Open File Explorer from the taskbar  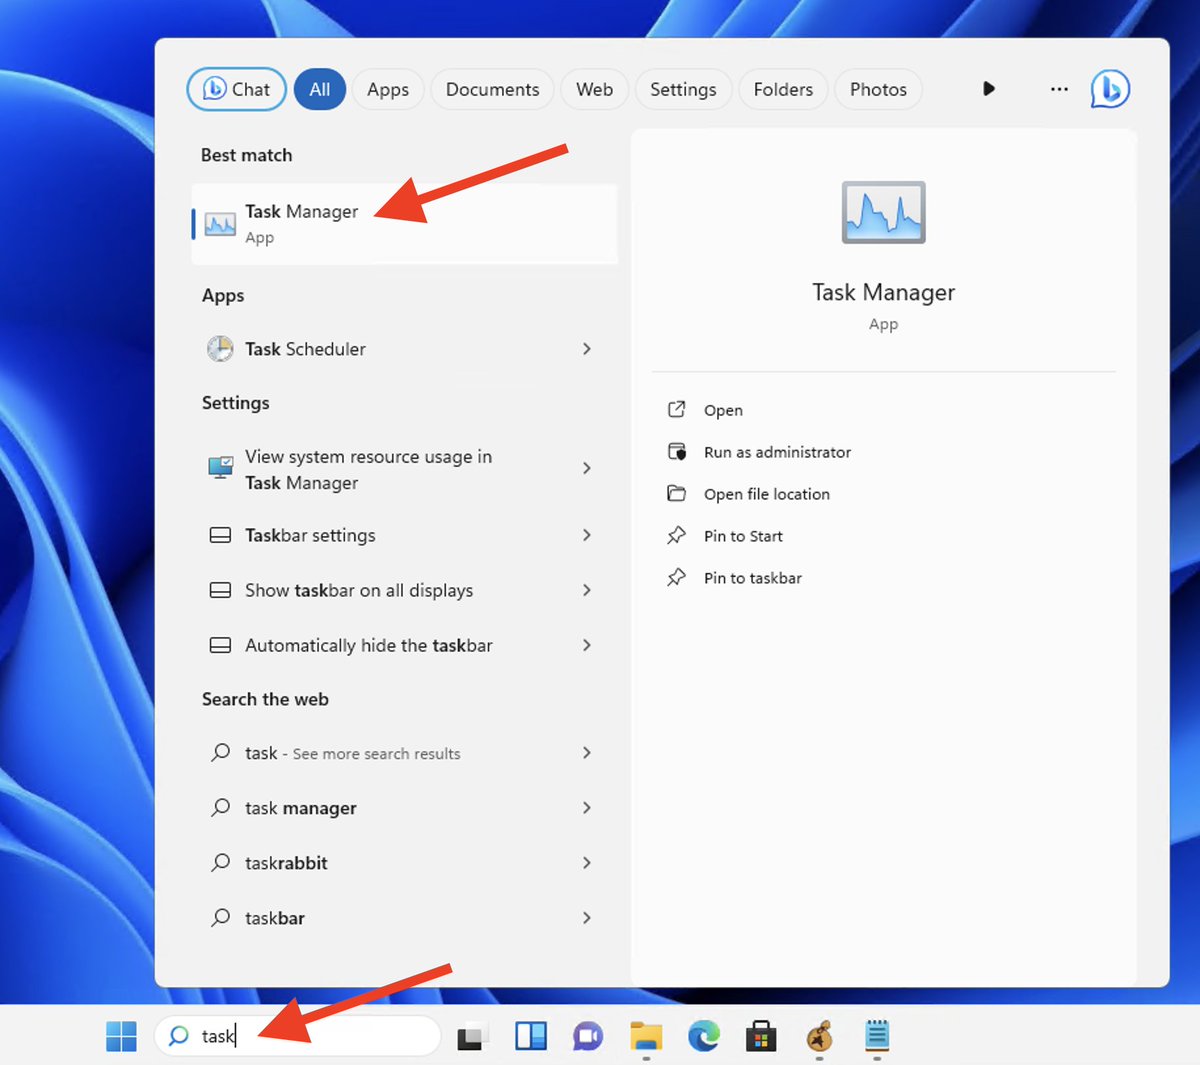tap(646, 1037)
